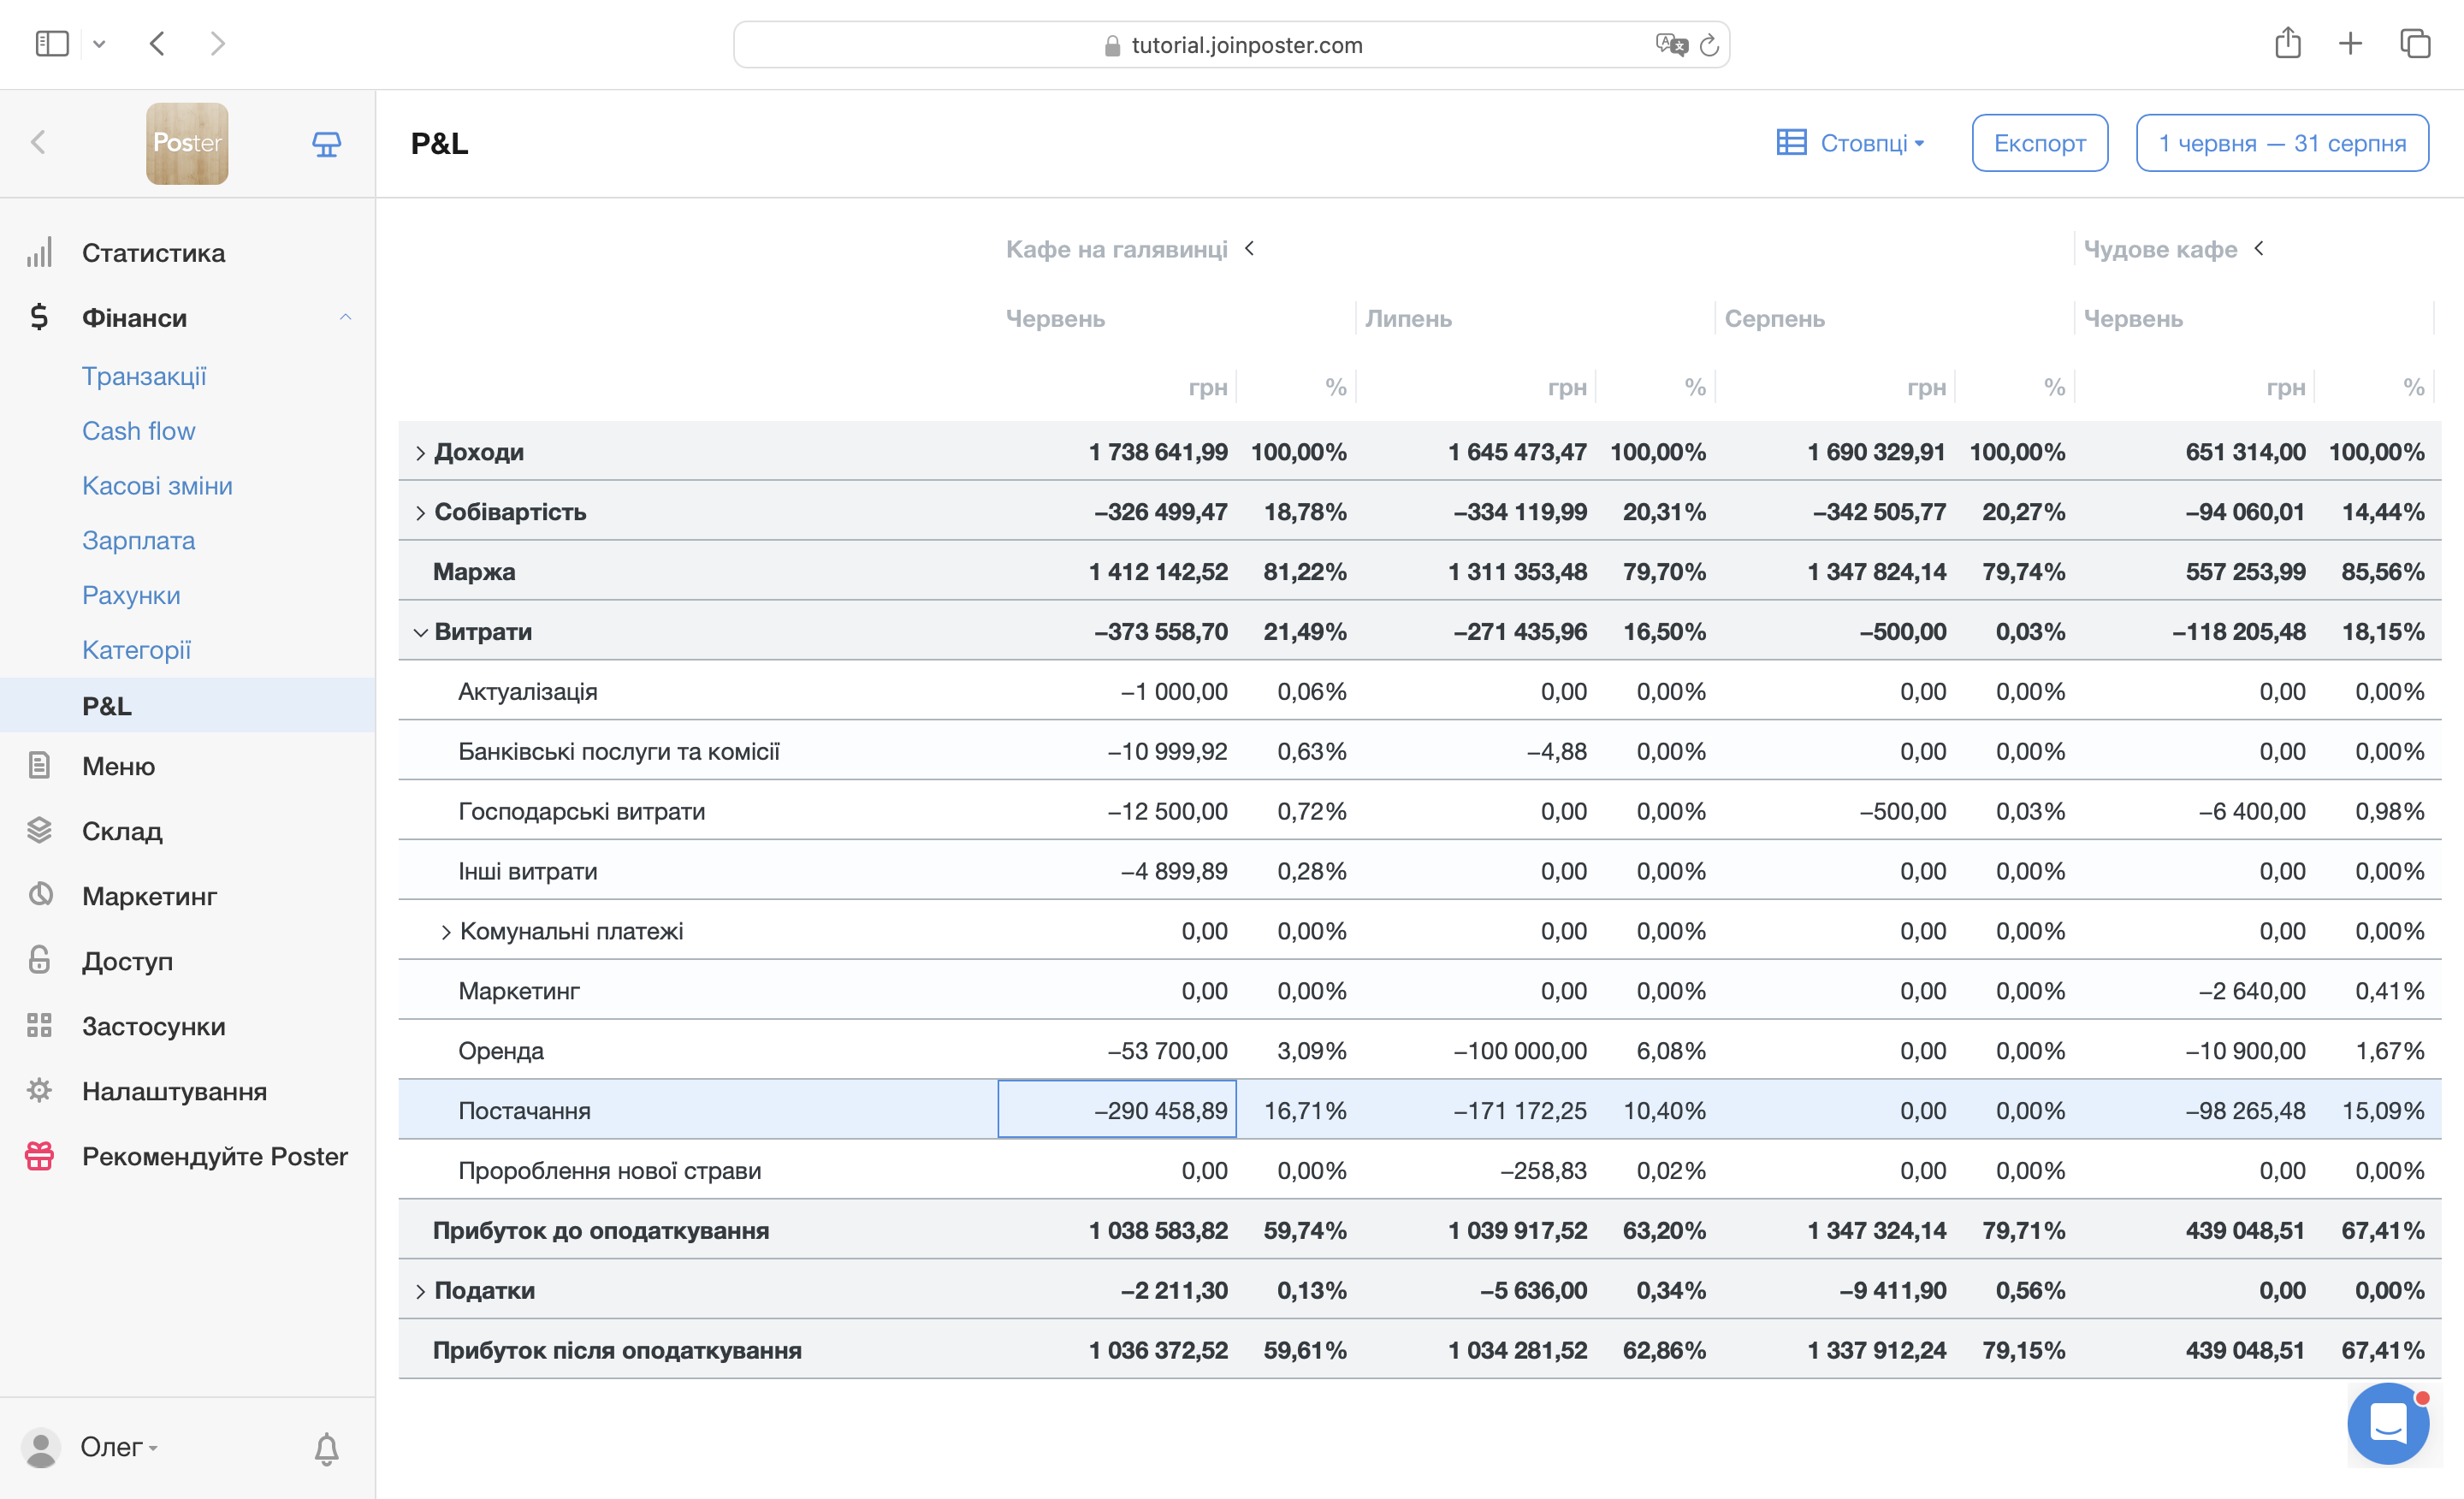Expand the Комунальні платежі row
Screen dimensions: 2464x1499
pyautogui.click(x=446, y=932)
